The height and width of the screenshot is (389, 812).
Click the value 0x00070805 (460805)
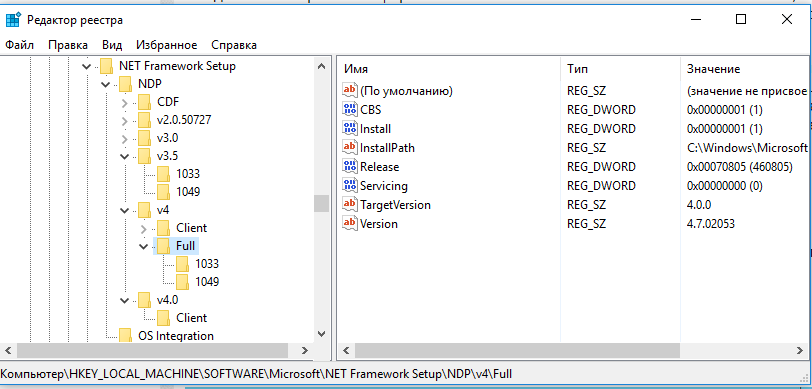point(740,167)
